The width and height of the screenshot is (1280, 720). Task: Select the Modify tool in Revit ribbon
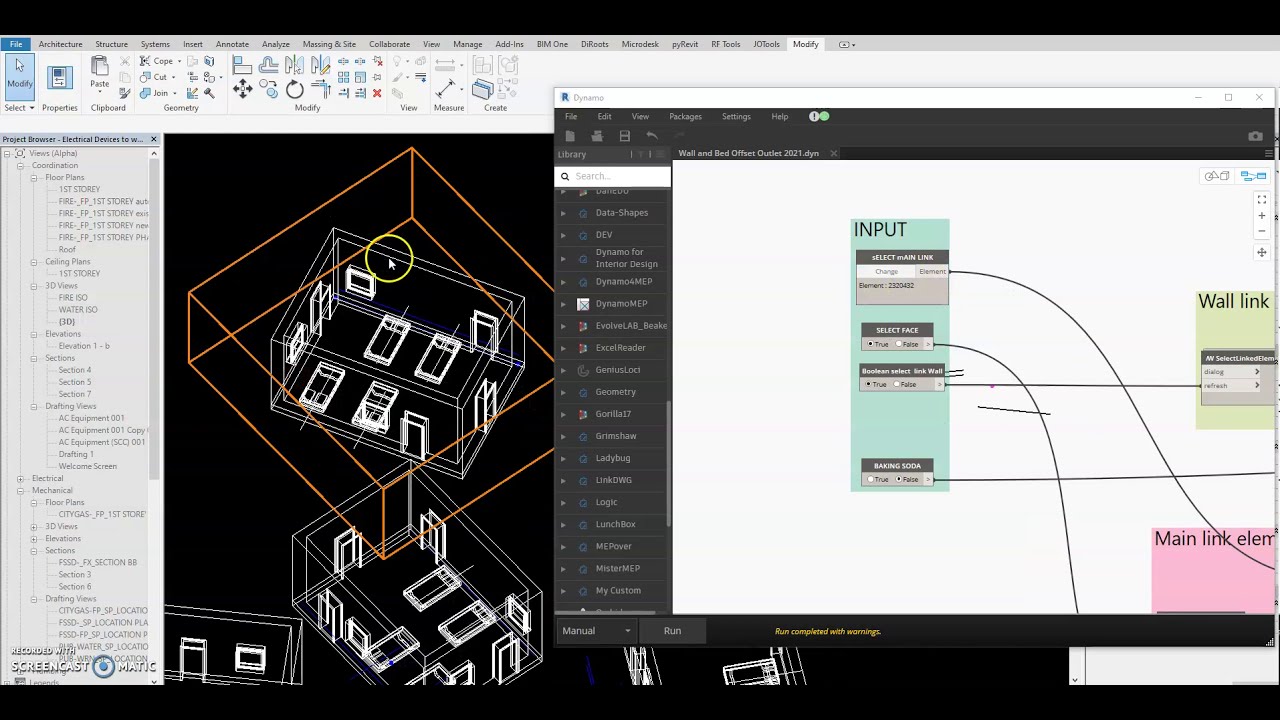coord(20,76)
